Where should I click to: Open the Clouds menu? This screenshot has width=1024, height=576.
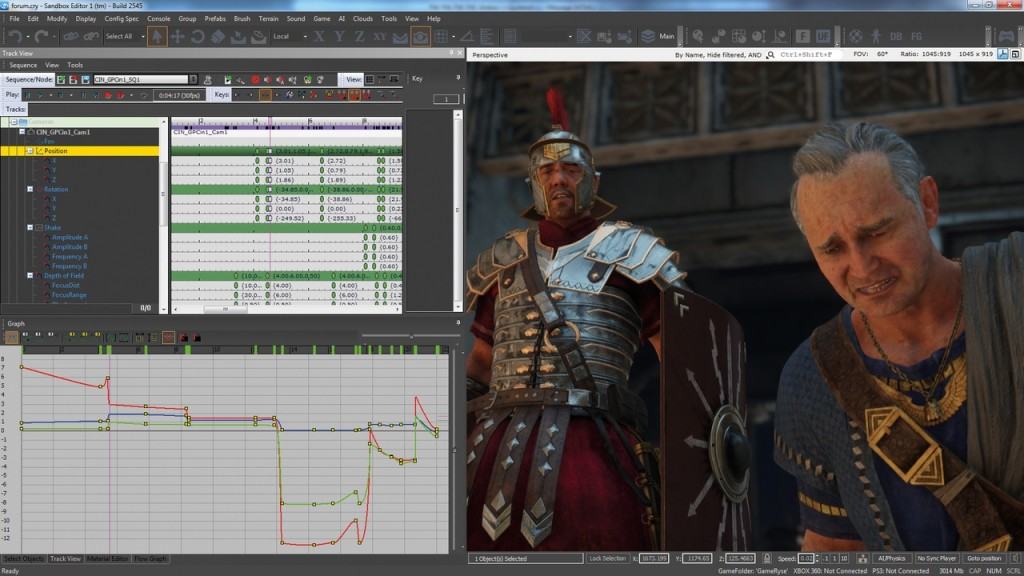363,19
